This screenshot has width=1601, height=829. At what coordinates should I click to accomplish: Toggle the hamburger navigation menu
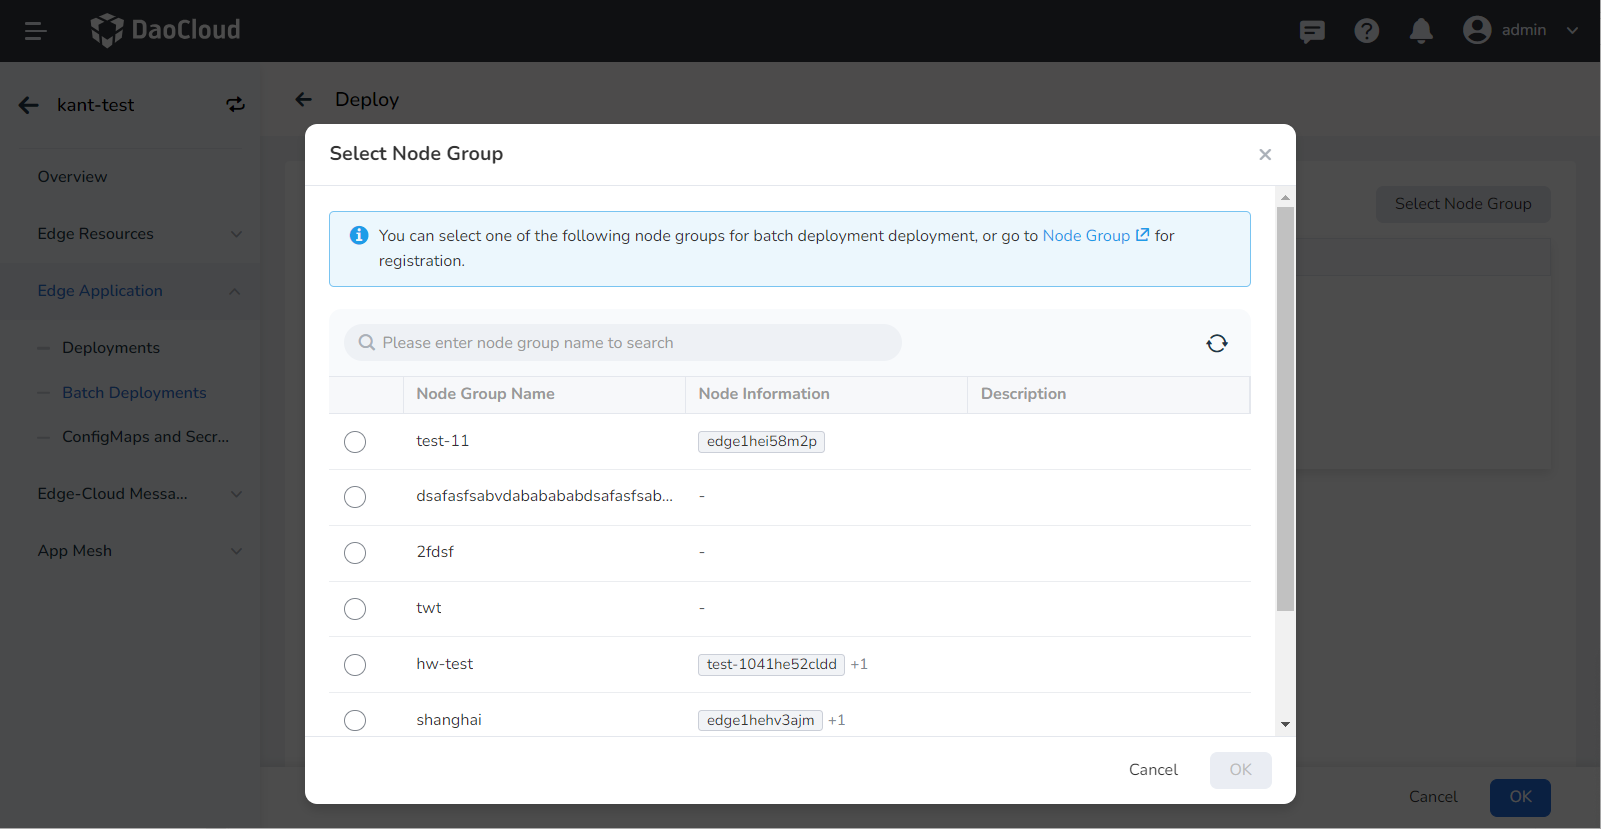coord(36,31)
